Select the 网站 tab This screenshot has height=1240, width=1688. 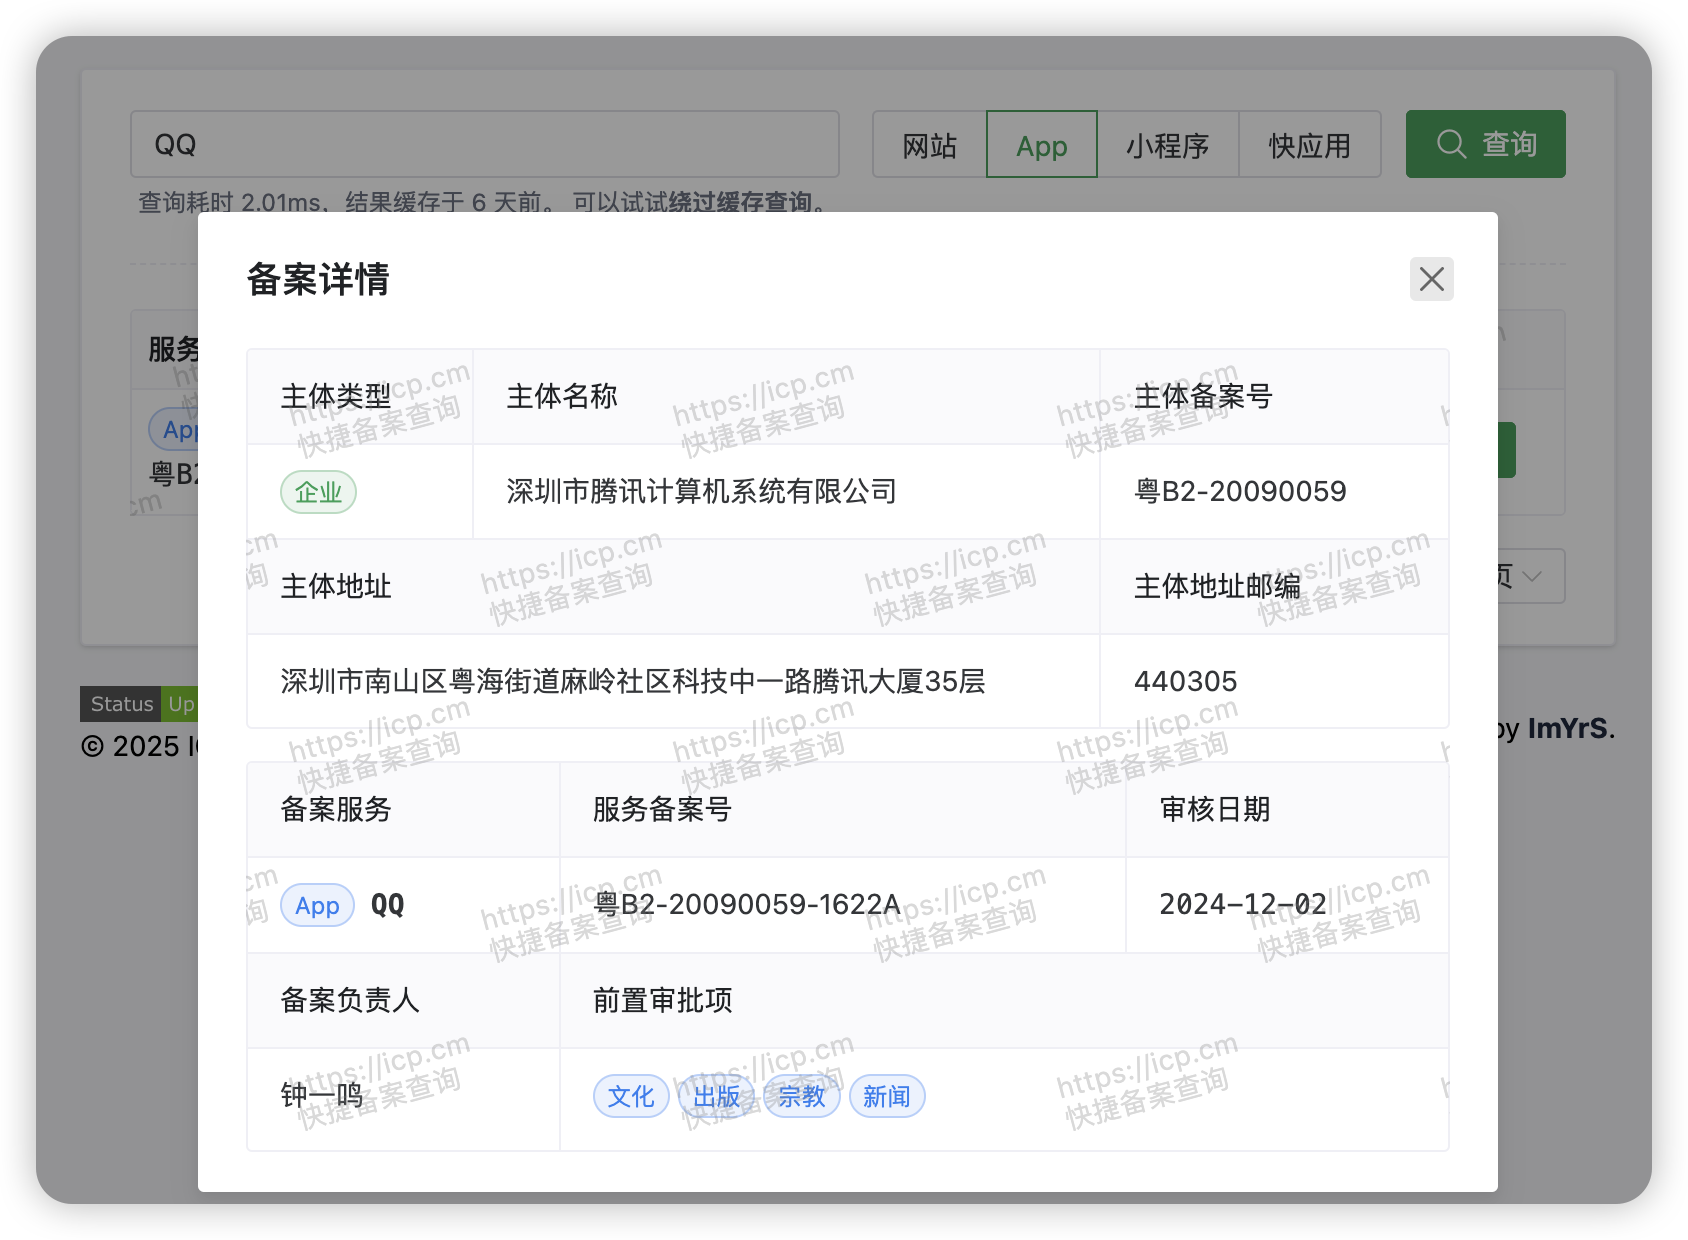(x=929, y=144)
